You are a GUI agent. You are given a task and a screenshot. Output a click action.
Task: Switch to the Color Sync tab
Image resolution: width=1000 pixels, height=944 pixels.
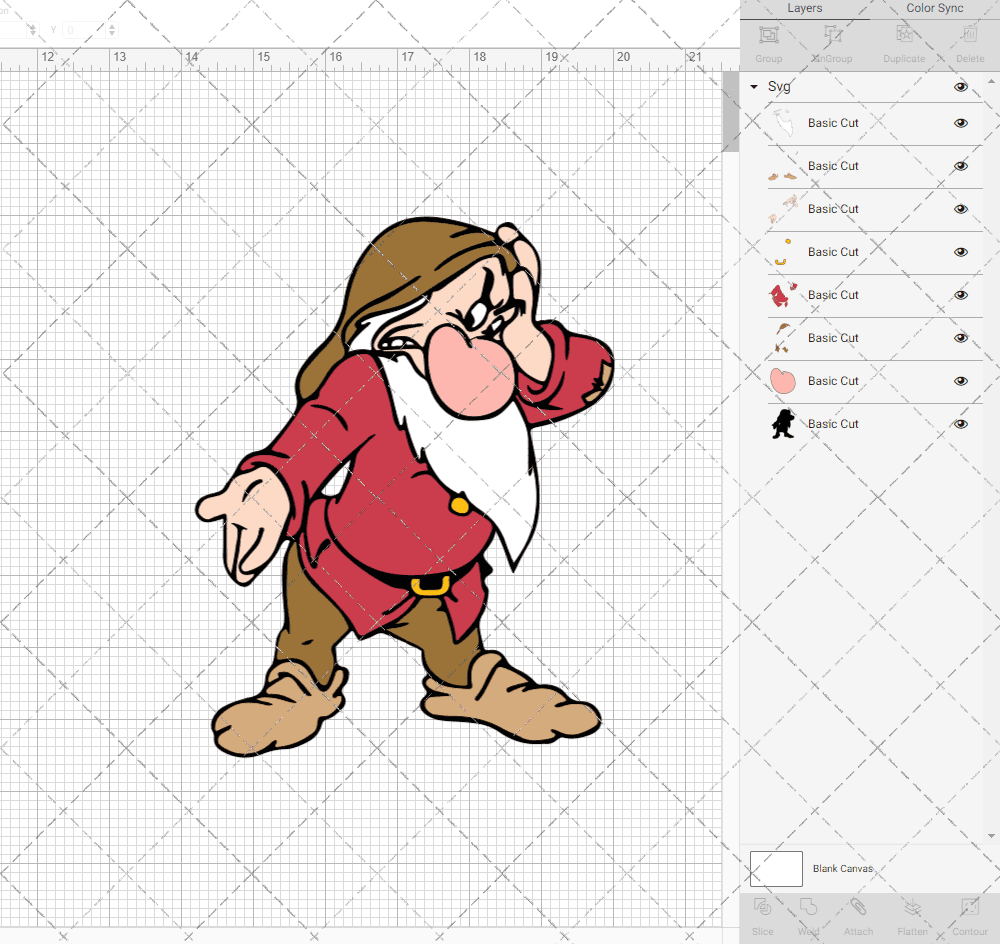[934, 8]
